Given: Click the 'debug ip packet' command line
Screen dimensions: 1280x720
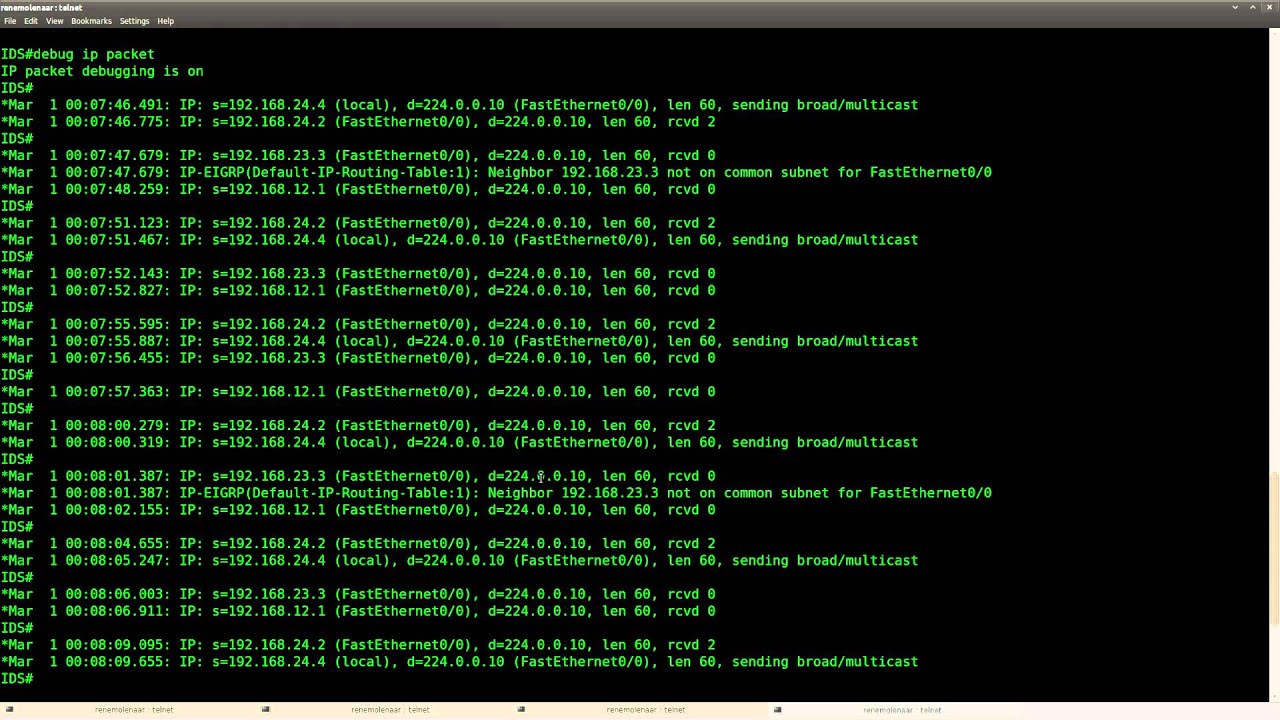Looking at the screenshot, I should pos(78,54).
